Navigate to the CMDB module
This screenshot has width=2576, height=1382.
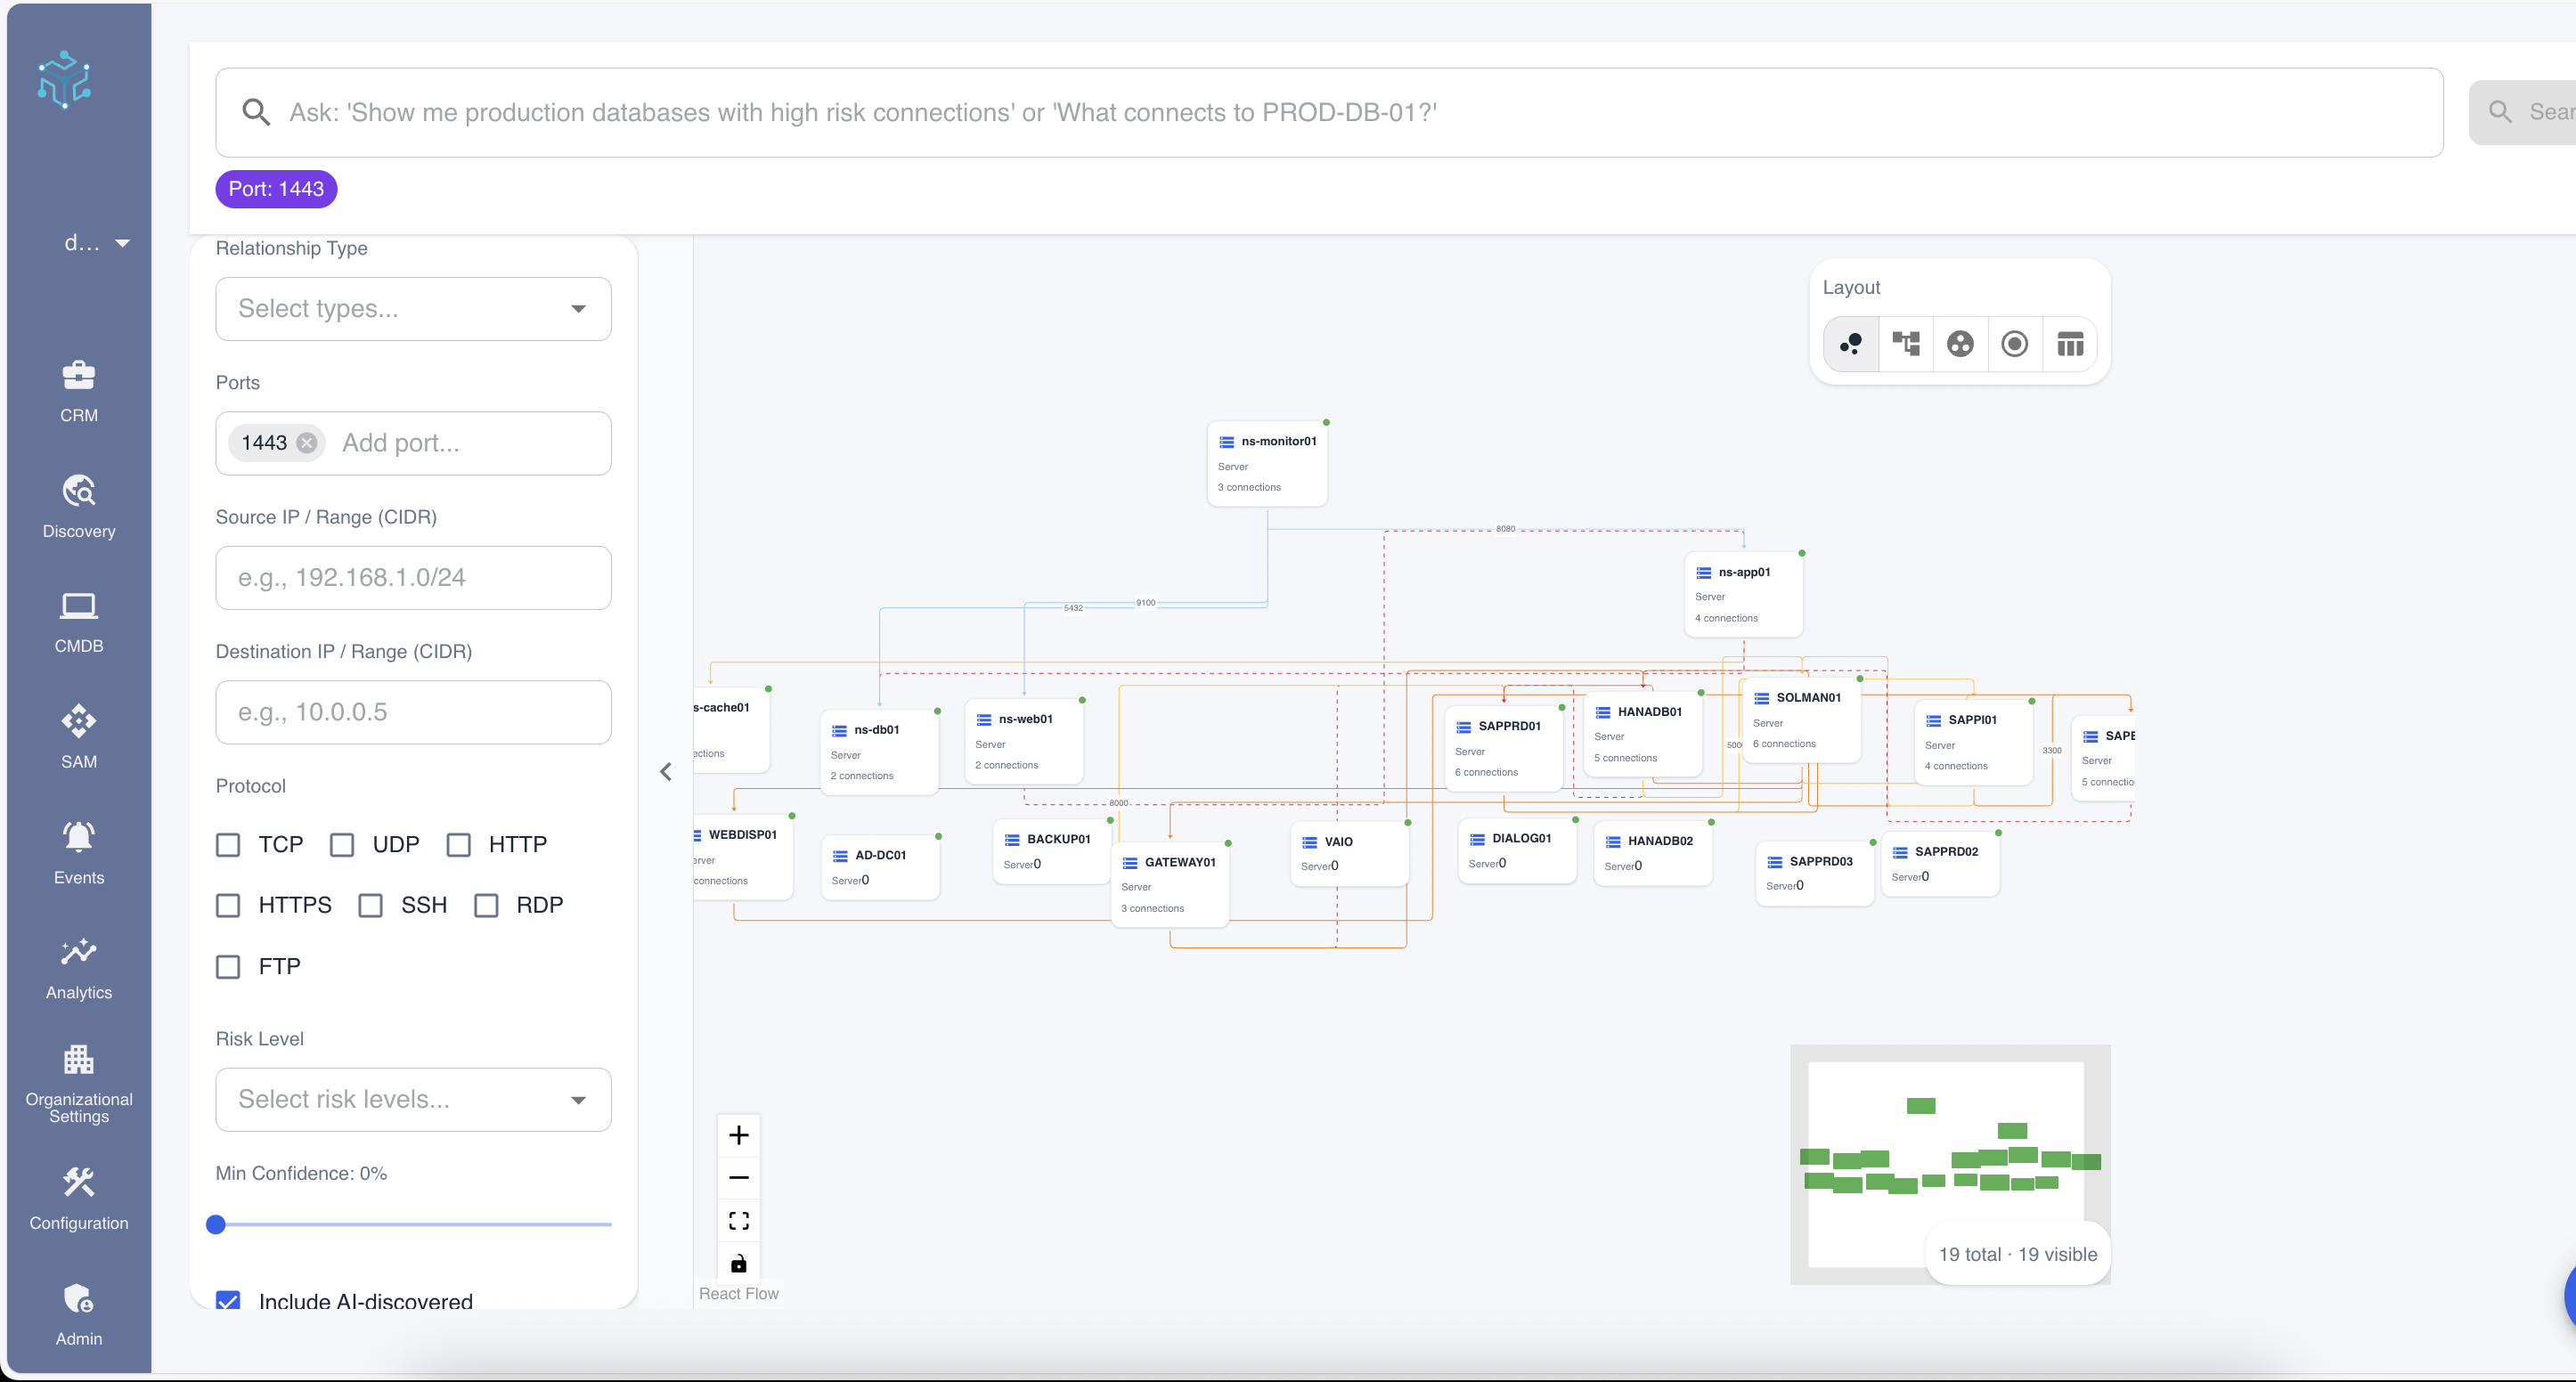click(79, 622)
